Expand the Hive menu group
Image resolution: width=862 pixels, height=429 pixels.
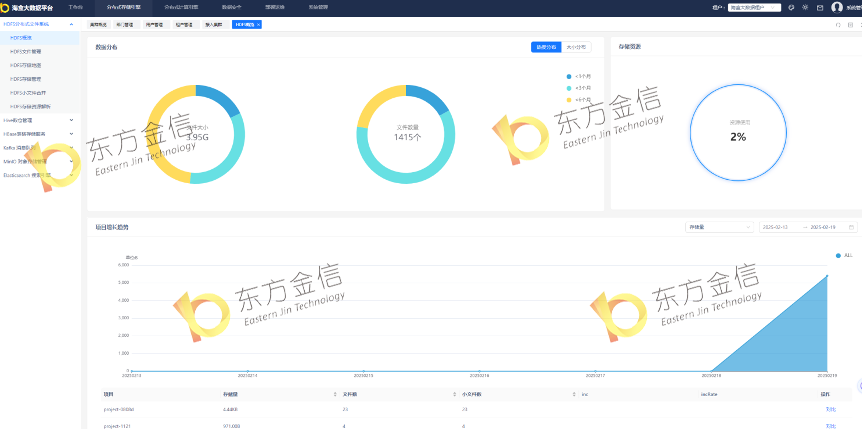(40, 120)
